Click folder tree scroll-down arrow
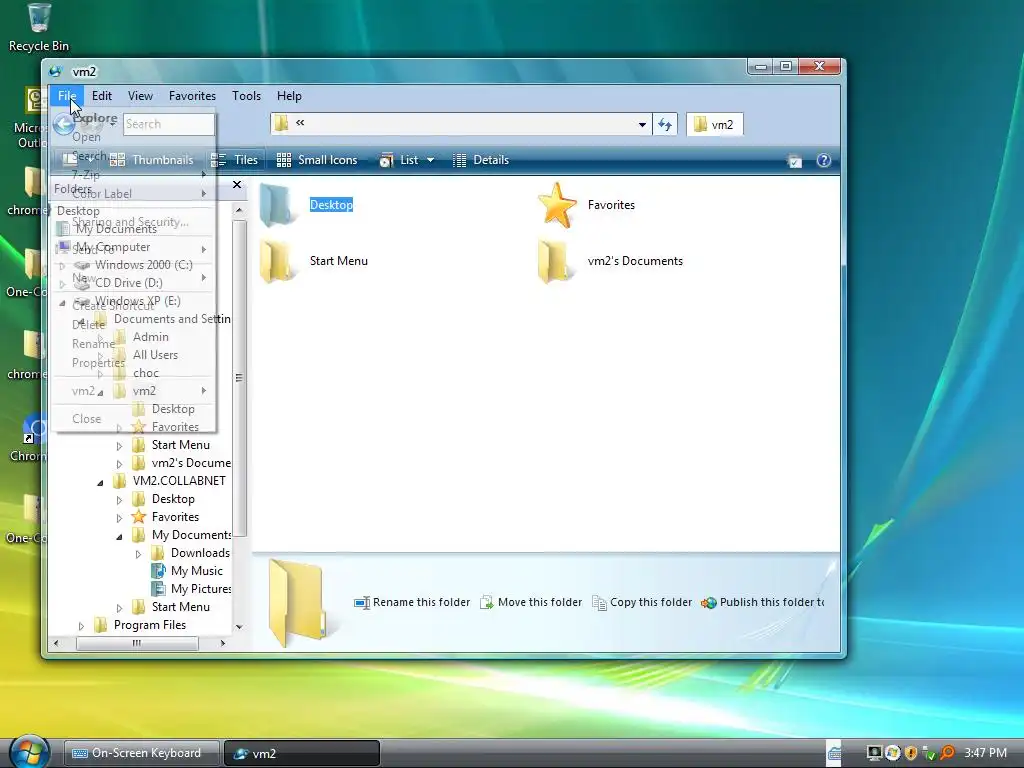 click(239, 627)
